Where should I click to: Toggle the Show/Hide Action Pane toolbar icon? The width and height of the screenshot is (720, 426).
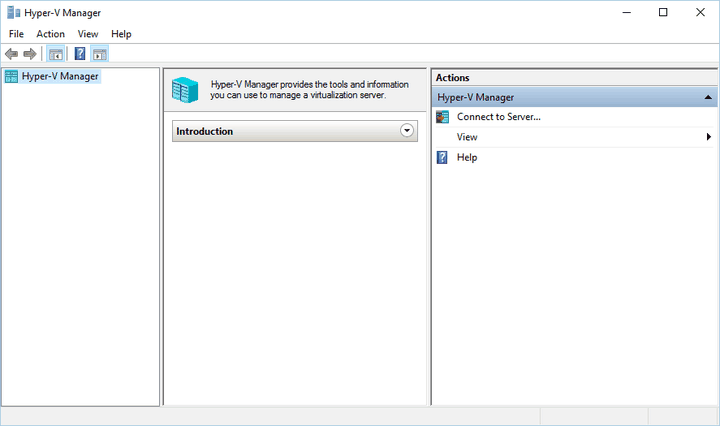100,54
